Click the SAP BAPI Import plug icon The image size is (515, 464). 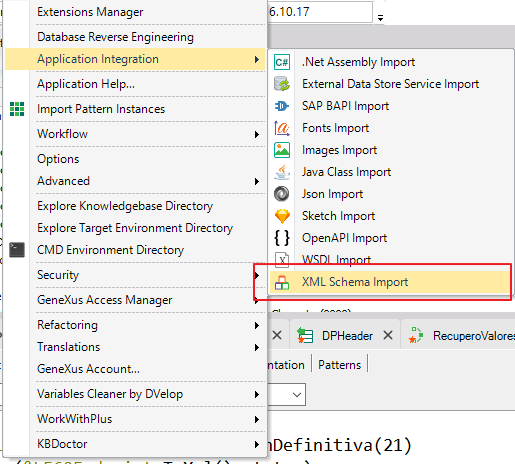coord(282,106)
